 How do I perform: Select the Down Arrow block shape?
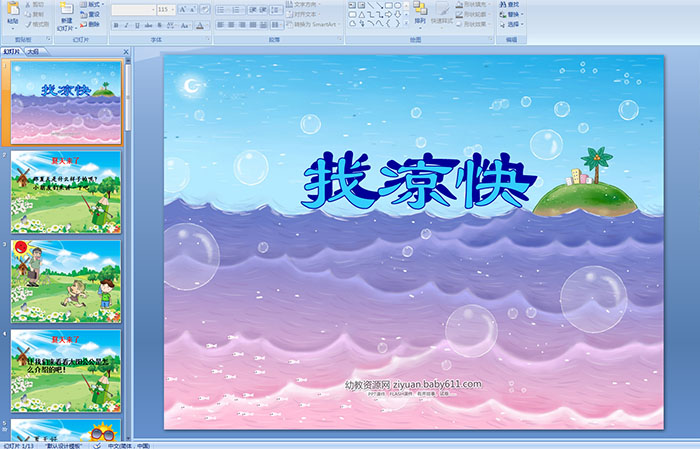tap(398, 14)
